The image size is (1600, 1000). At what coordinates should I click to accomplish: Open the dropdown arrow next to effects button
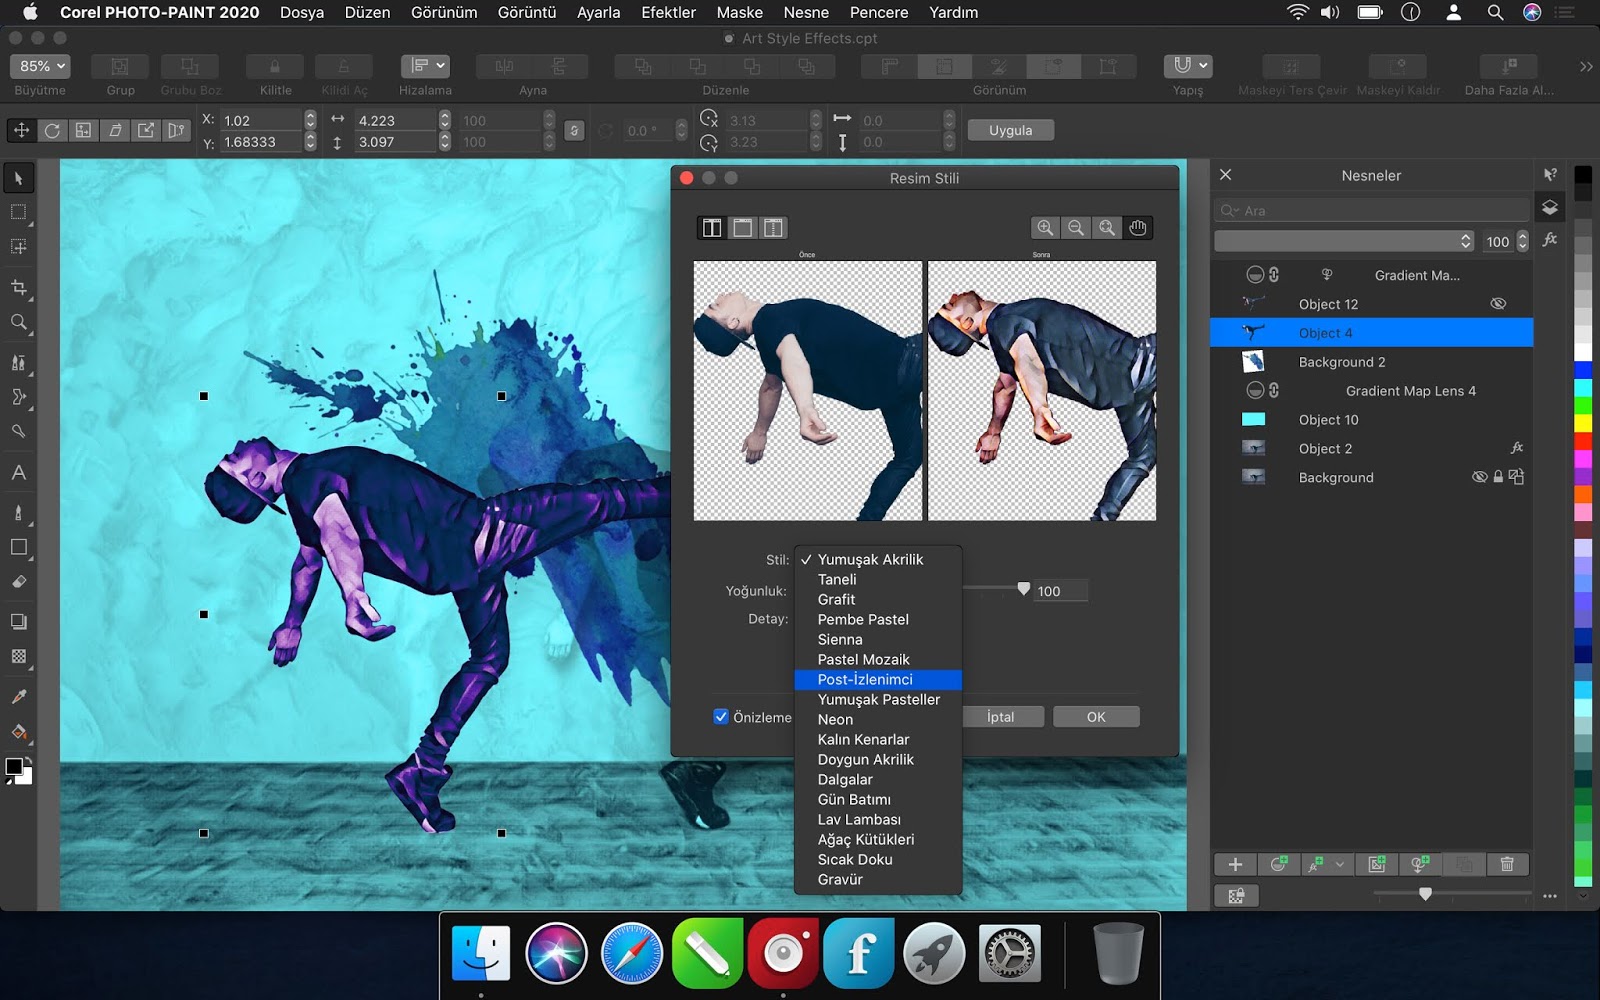click(1339, 864)
